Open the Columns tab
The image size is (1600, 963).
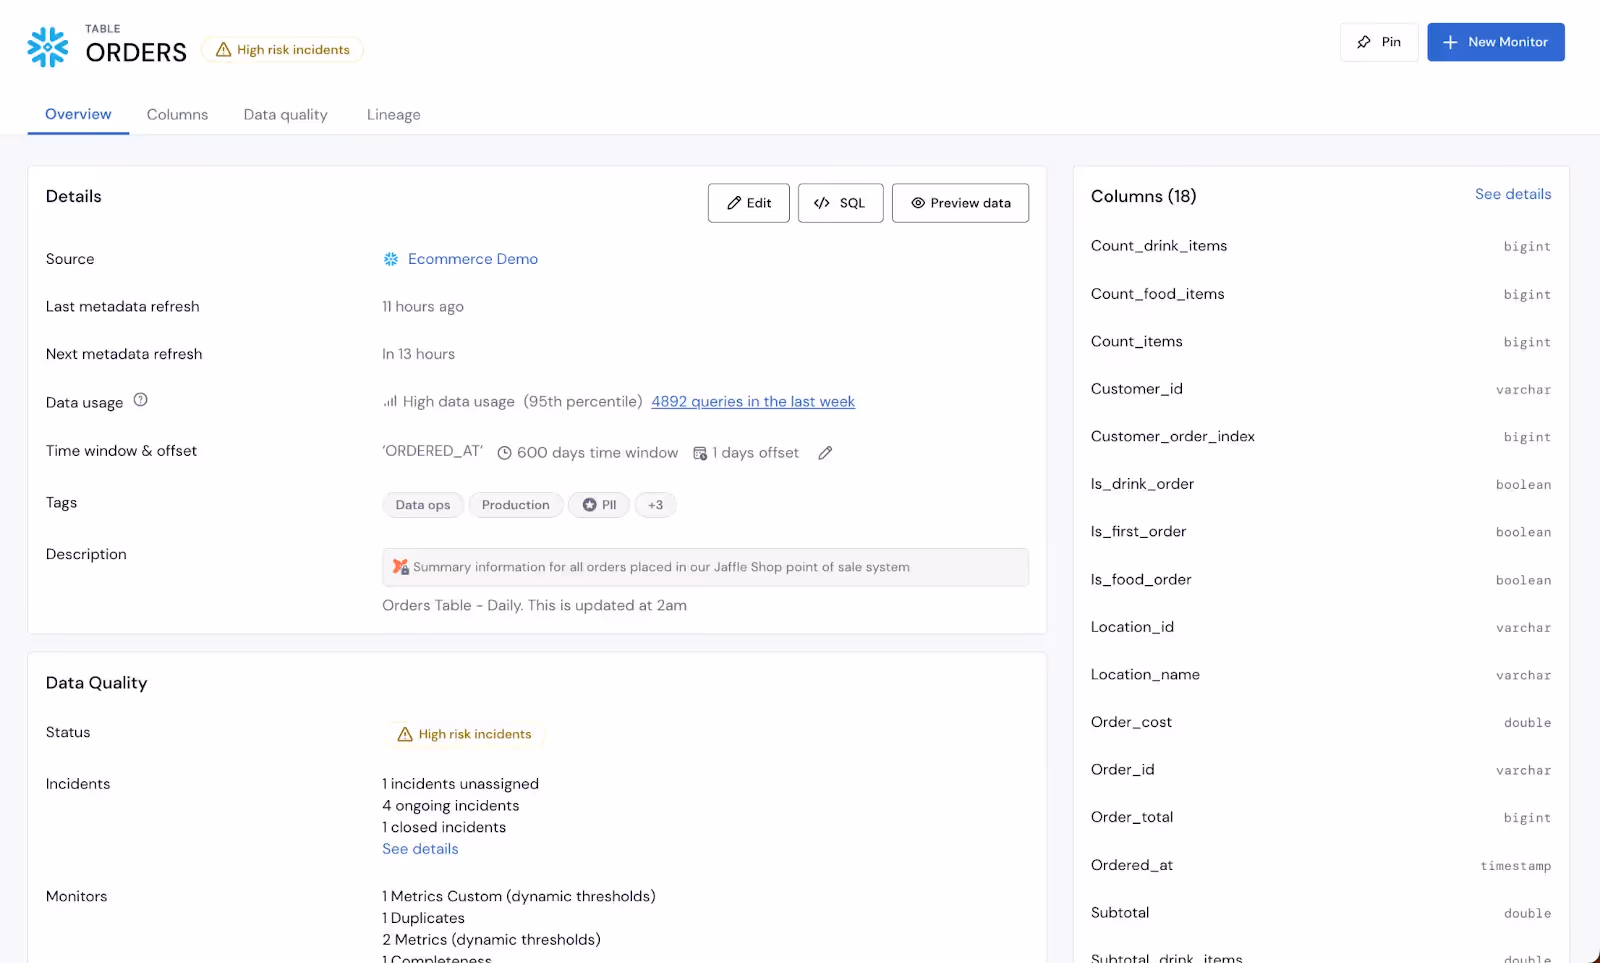177,115
